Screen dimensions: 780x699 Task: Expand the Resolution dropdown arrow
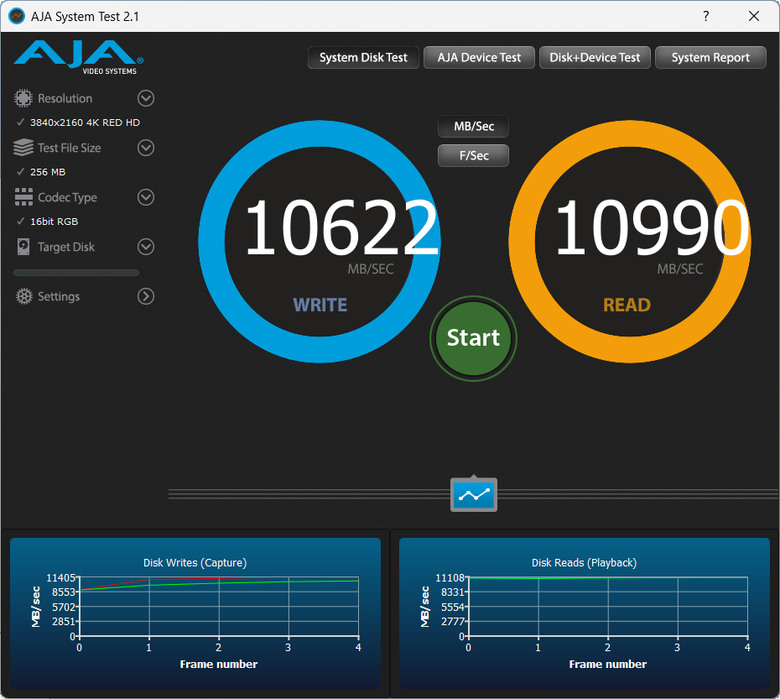point(146,98)
